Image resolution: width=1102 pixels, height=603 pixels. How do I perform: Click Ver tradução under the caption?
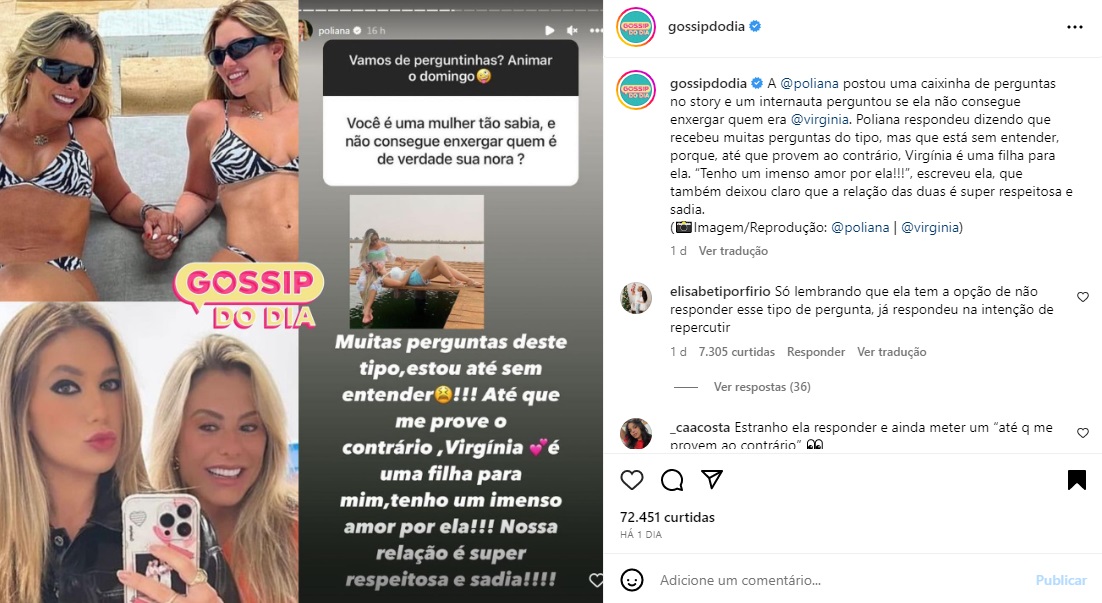pos(733,251)
